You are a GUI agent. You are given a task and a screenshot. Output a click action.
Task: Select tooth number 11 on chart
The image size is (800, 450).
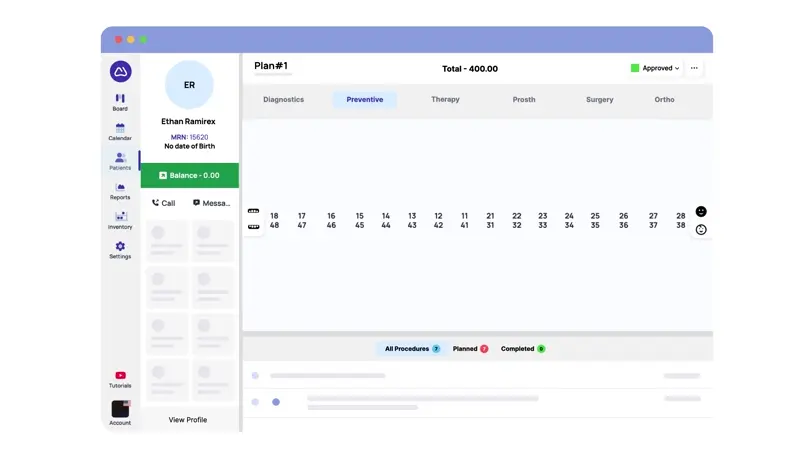point(464,216)
